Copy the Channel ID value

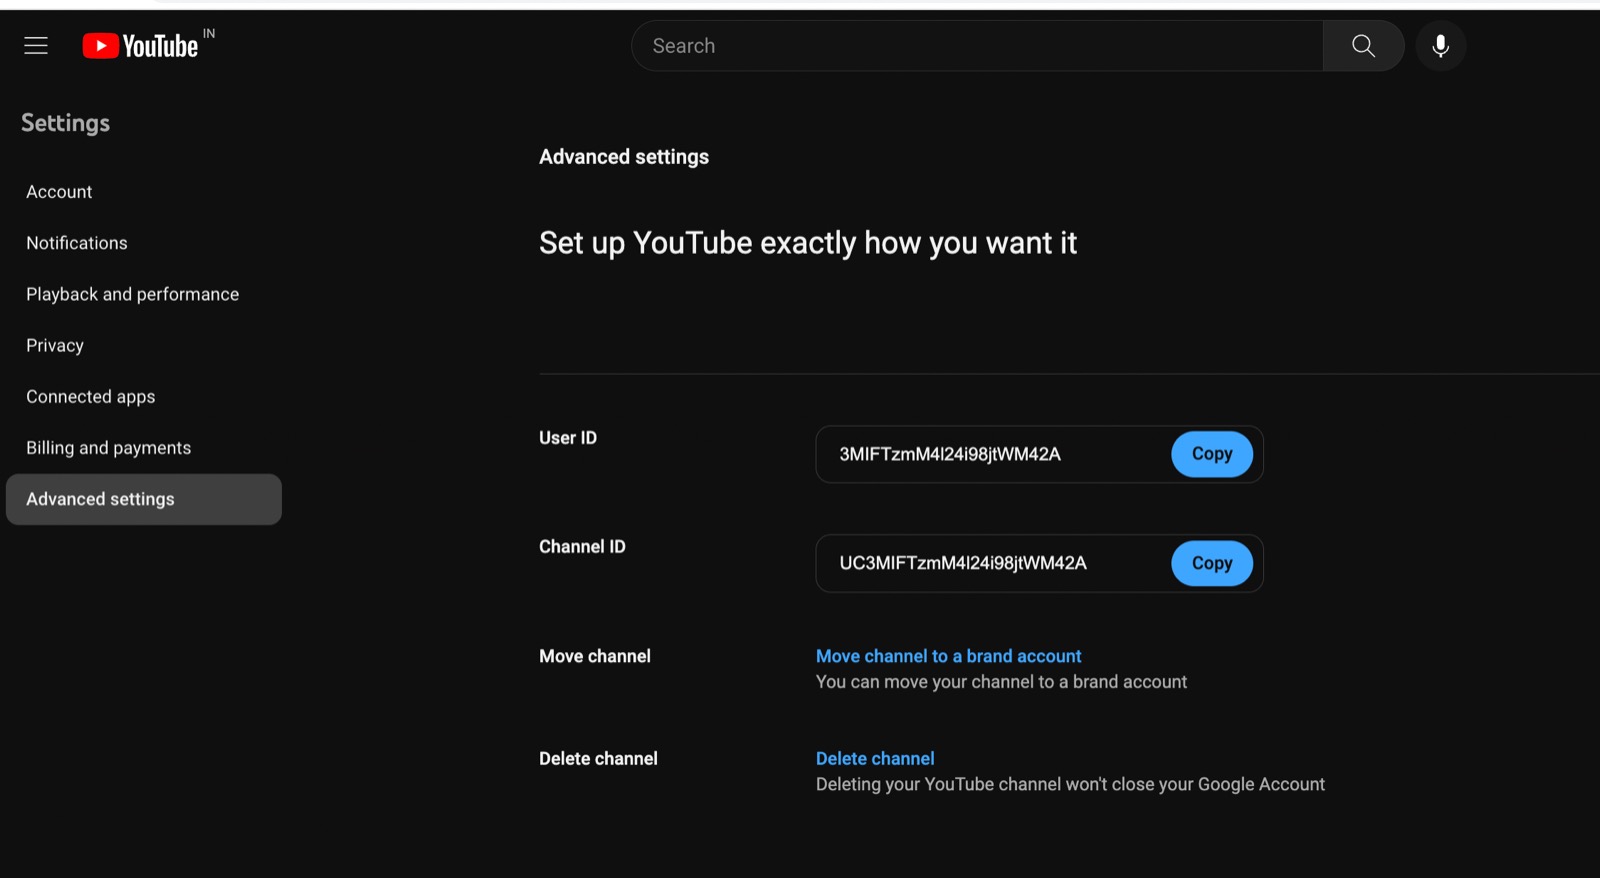point(1212,563)
